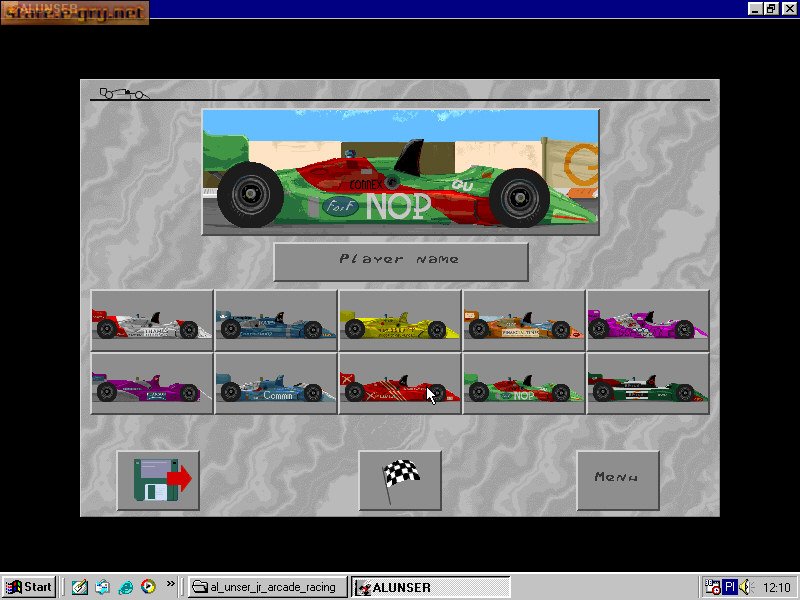Pick the yellow race car
The width and height of the screenshot is (800, 600).
[x=400, y=320]
